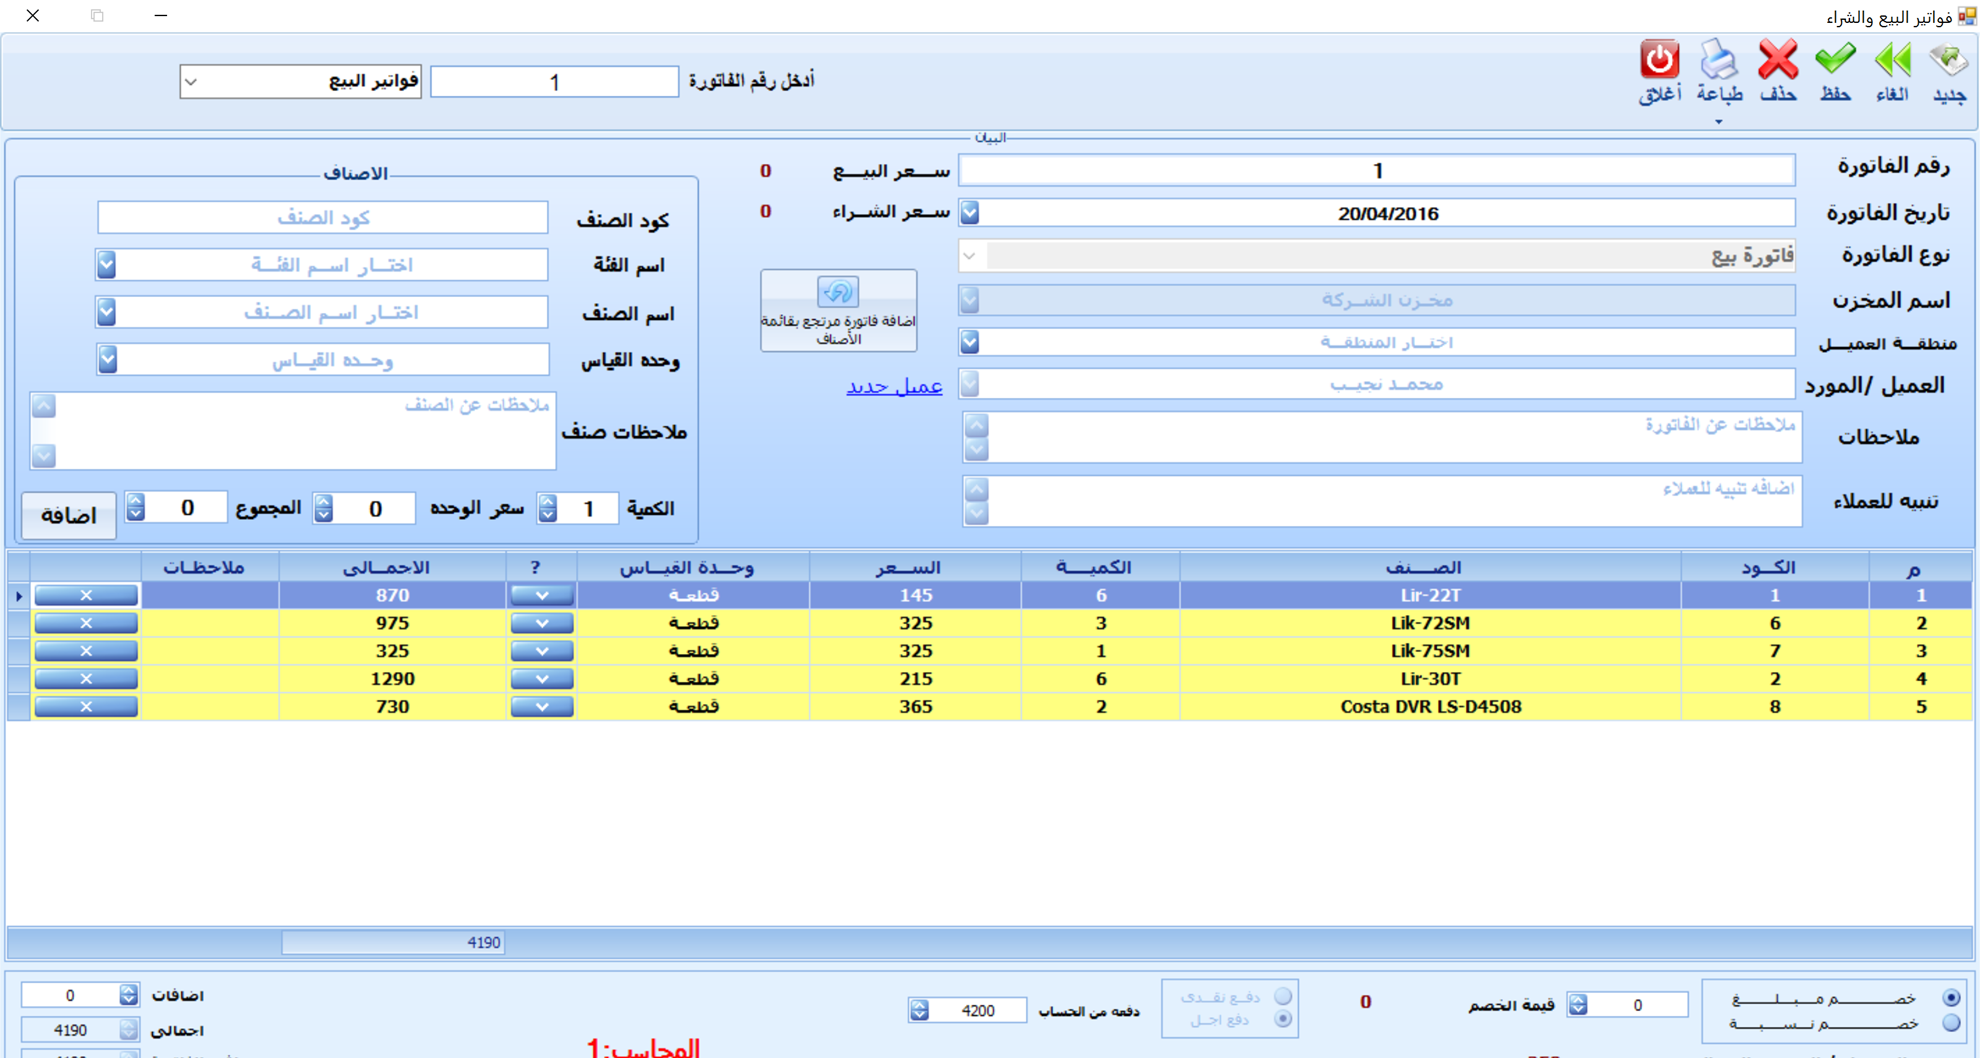Click the item notes ملاحظات عن الصنف area
1980x1058 pixels.
click(x=293, y=430)
